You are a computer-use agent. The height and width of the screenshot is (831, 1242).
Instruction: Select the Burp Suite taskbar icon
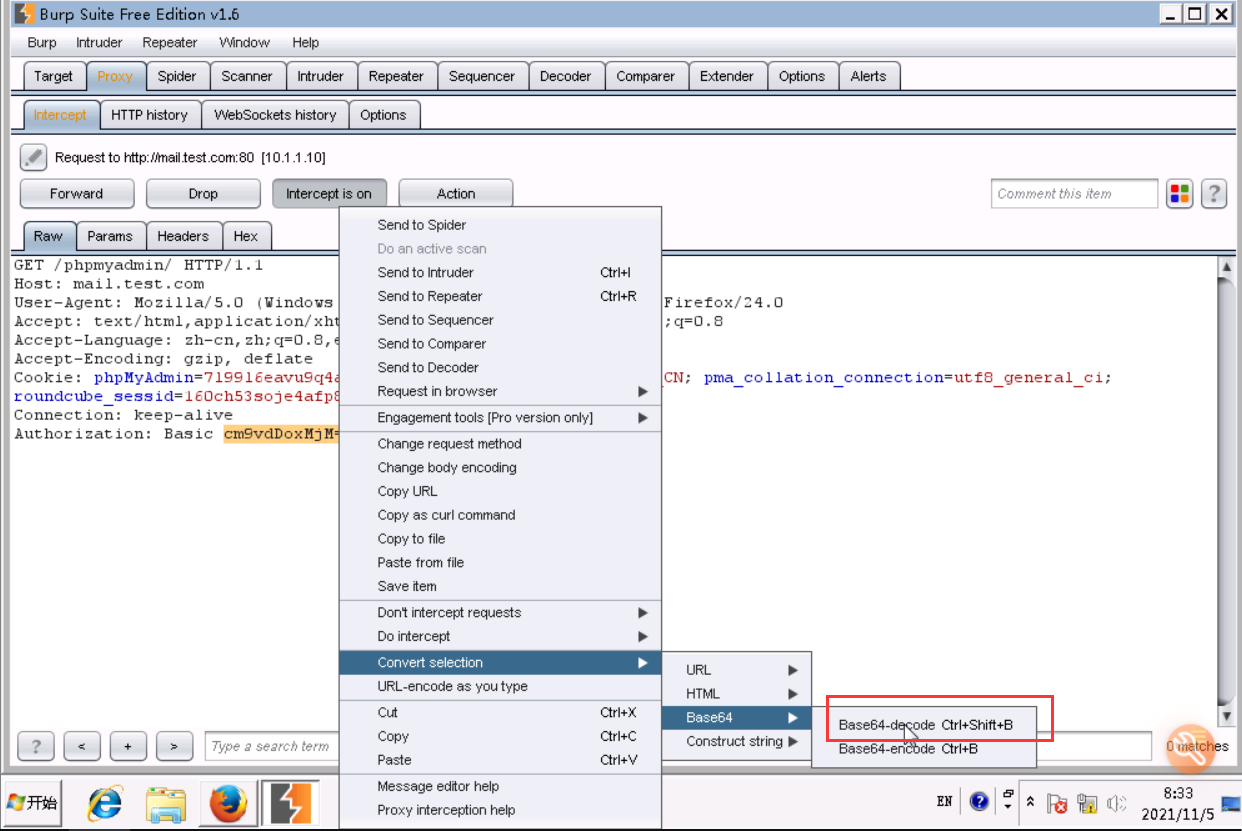[290, 803]
